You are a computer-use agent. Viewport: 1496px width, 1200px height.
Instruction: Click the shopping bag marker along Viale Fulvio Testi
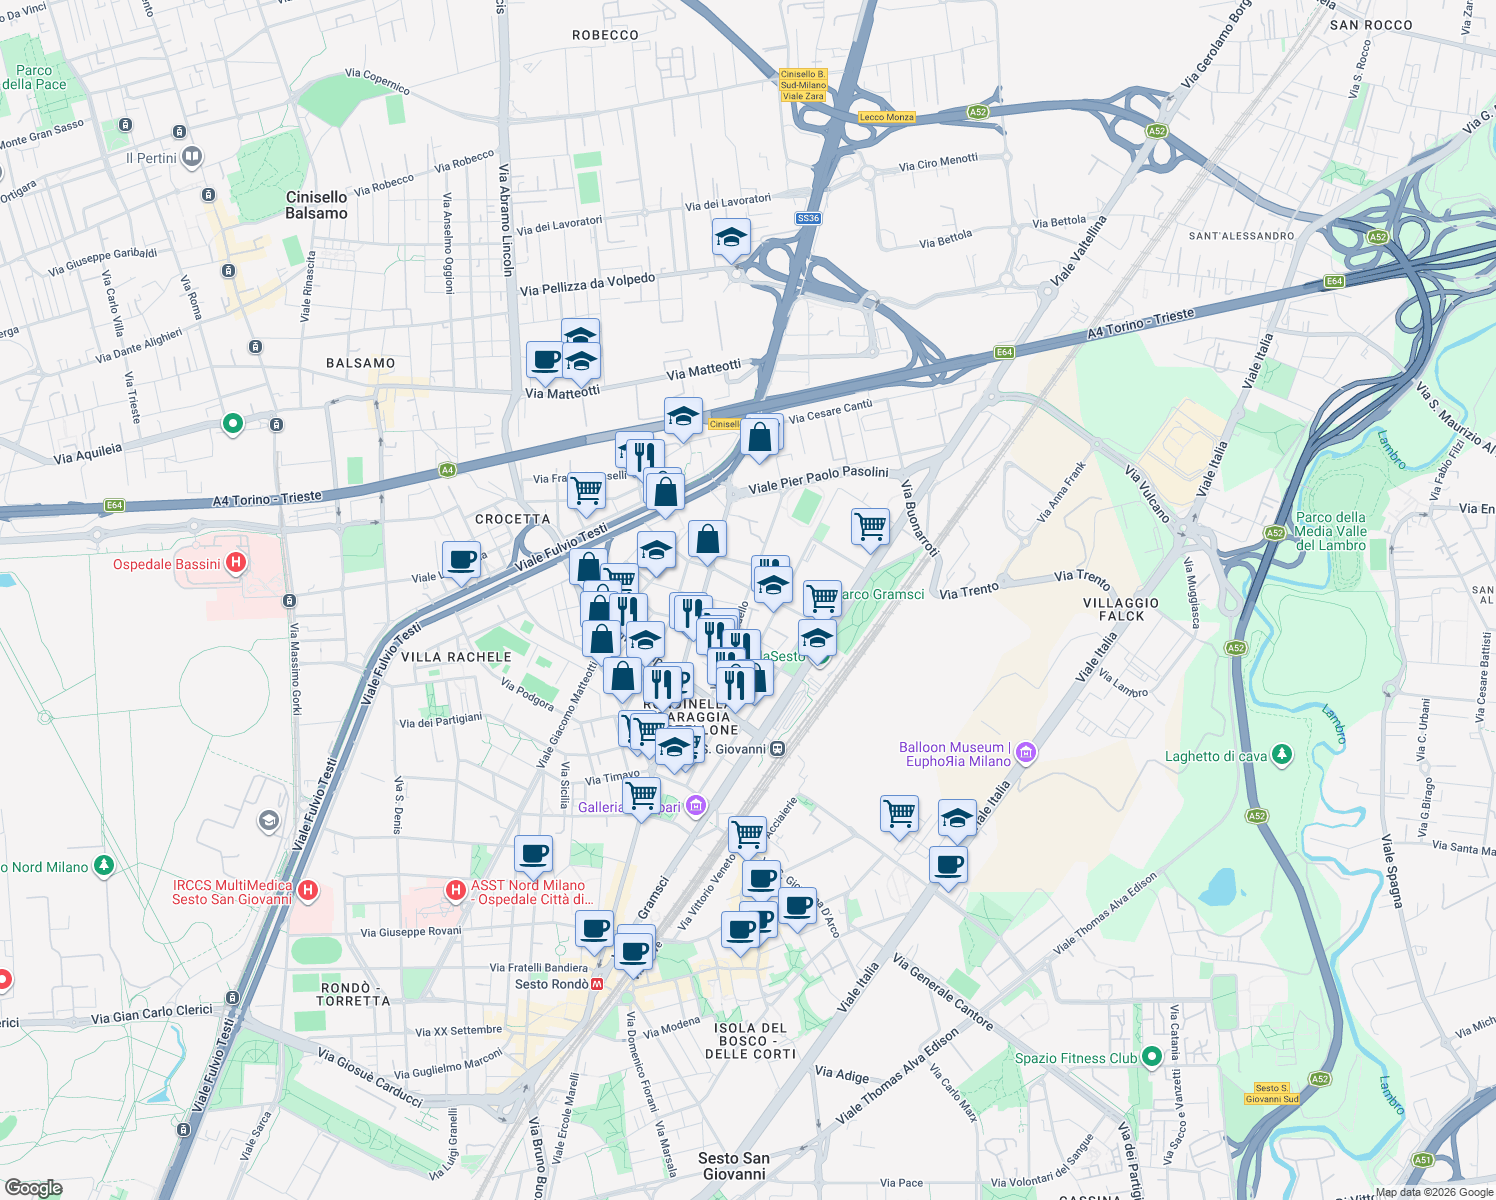591,565
